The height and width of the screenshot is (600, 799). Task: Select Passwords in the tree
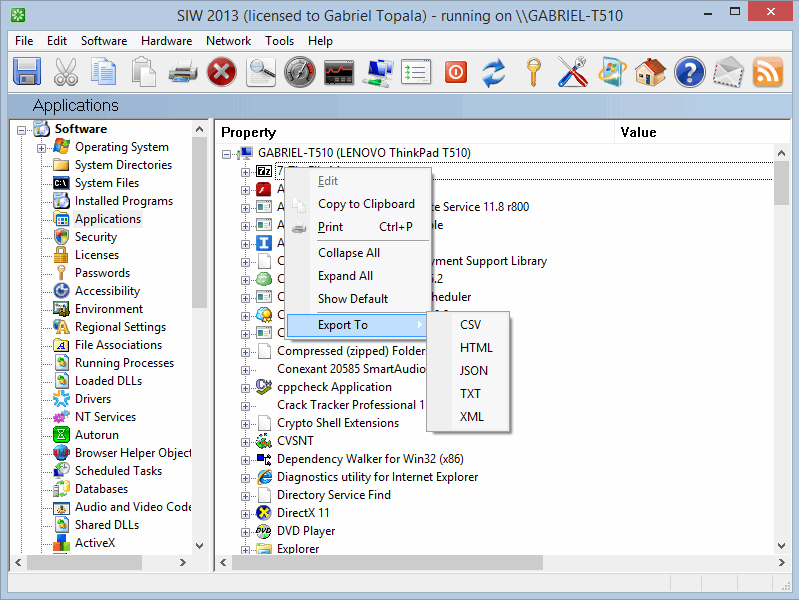tap(102, 273)
